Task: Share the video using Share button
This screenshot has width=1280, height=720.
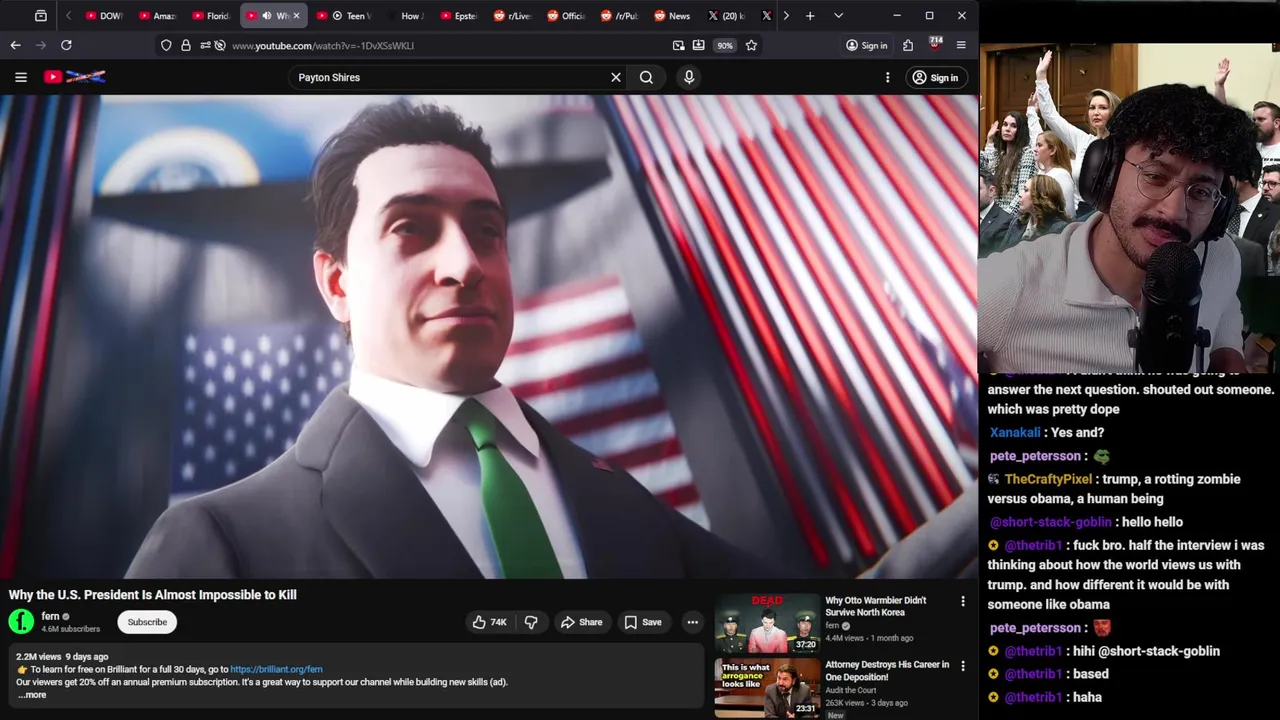Action: [582, 622]
